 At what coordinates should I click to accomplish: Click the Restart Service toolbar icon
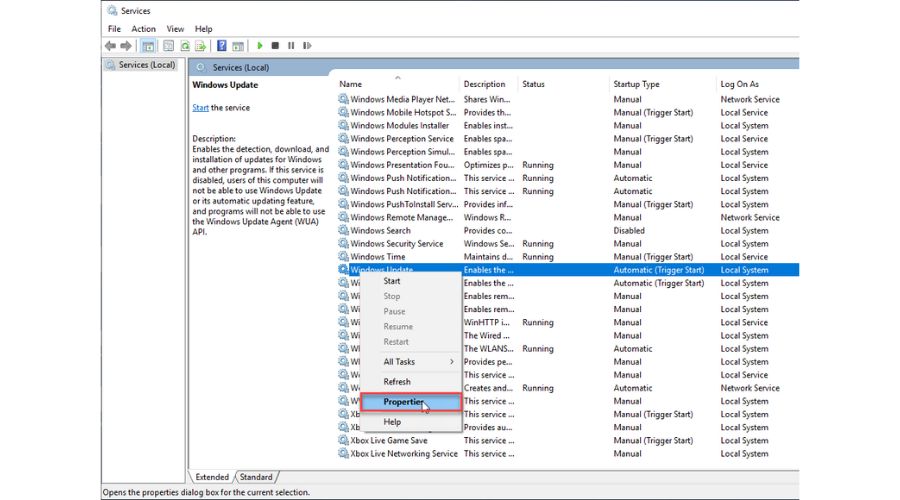[x=307, y=46]
